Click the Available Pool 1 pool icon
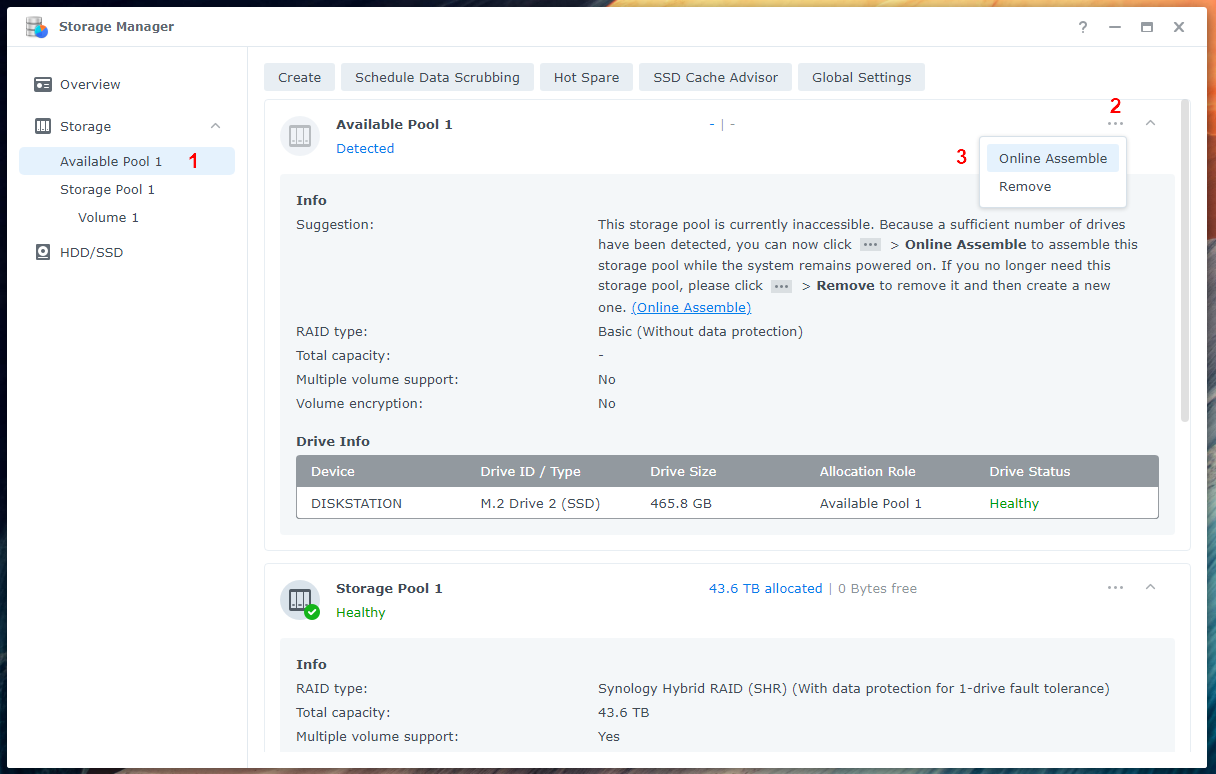Screen dimensions: 1216x774 click(300, 136)
